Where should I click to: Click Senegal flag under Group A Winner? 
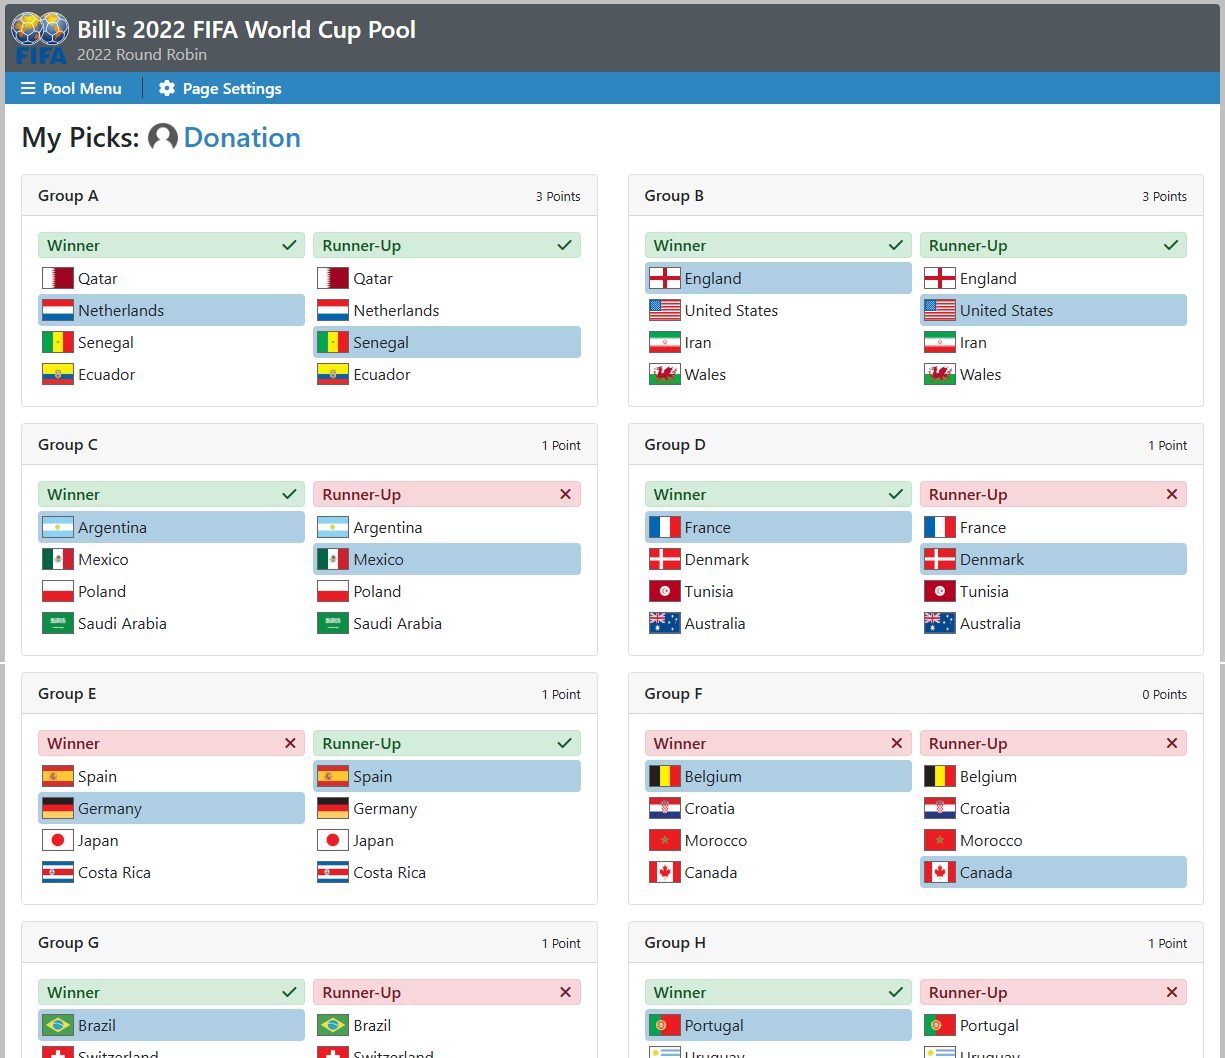pyautogui.click(x=58, y=342)
